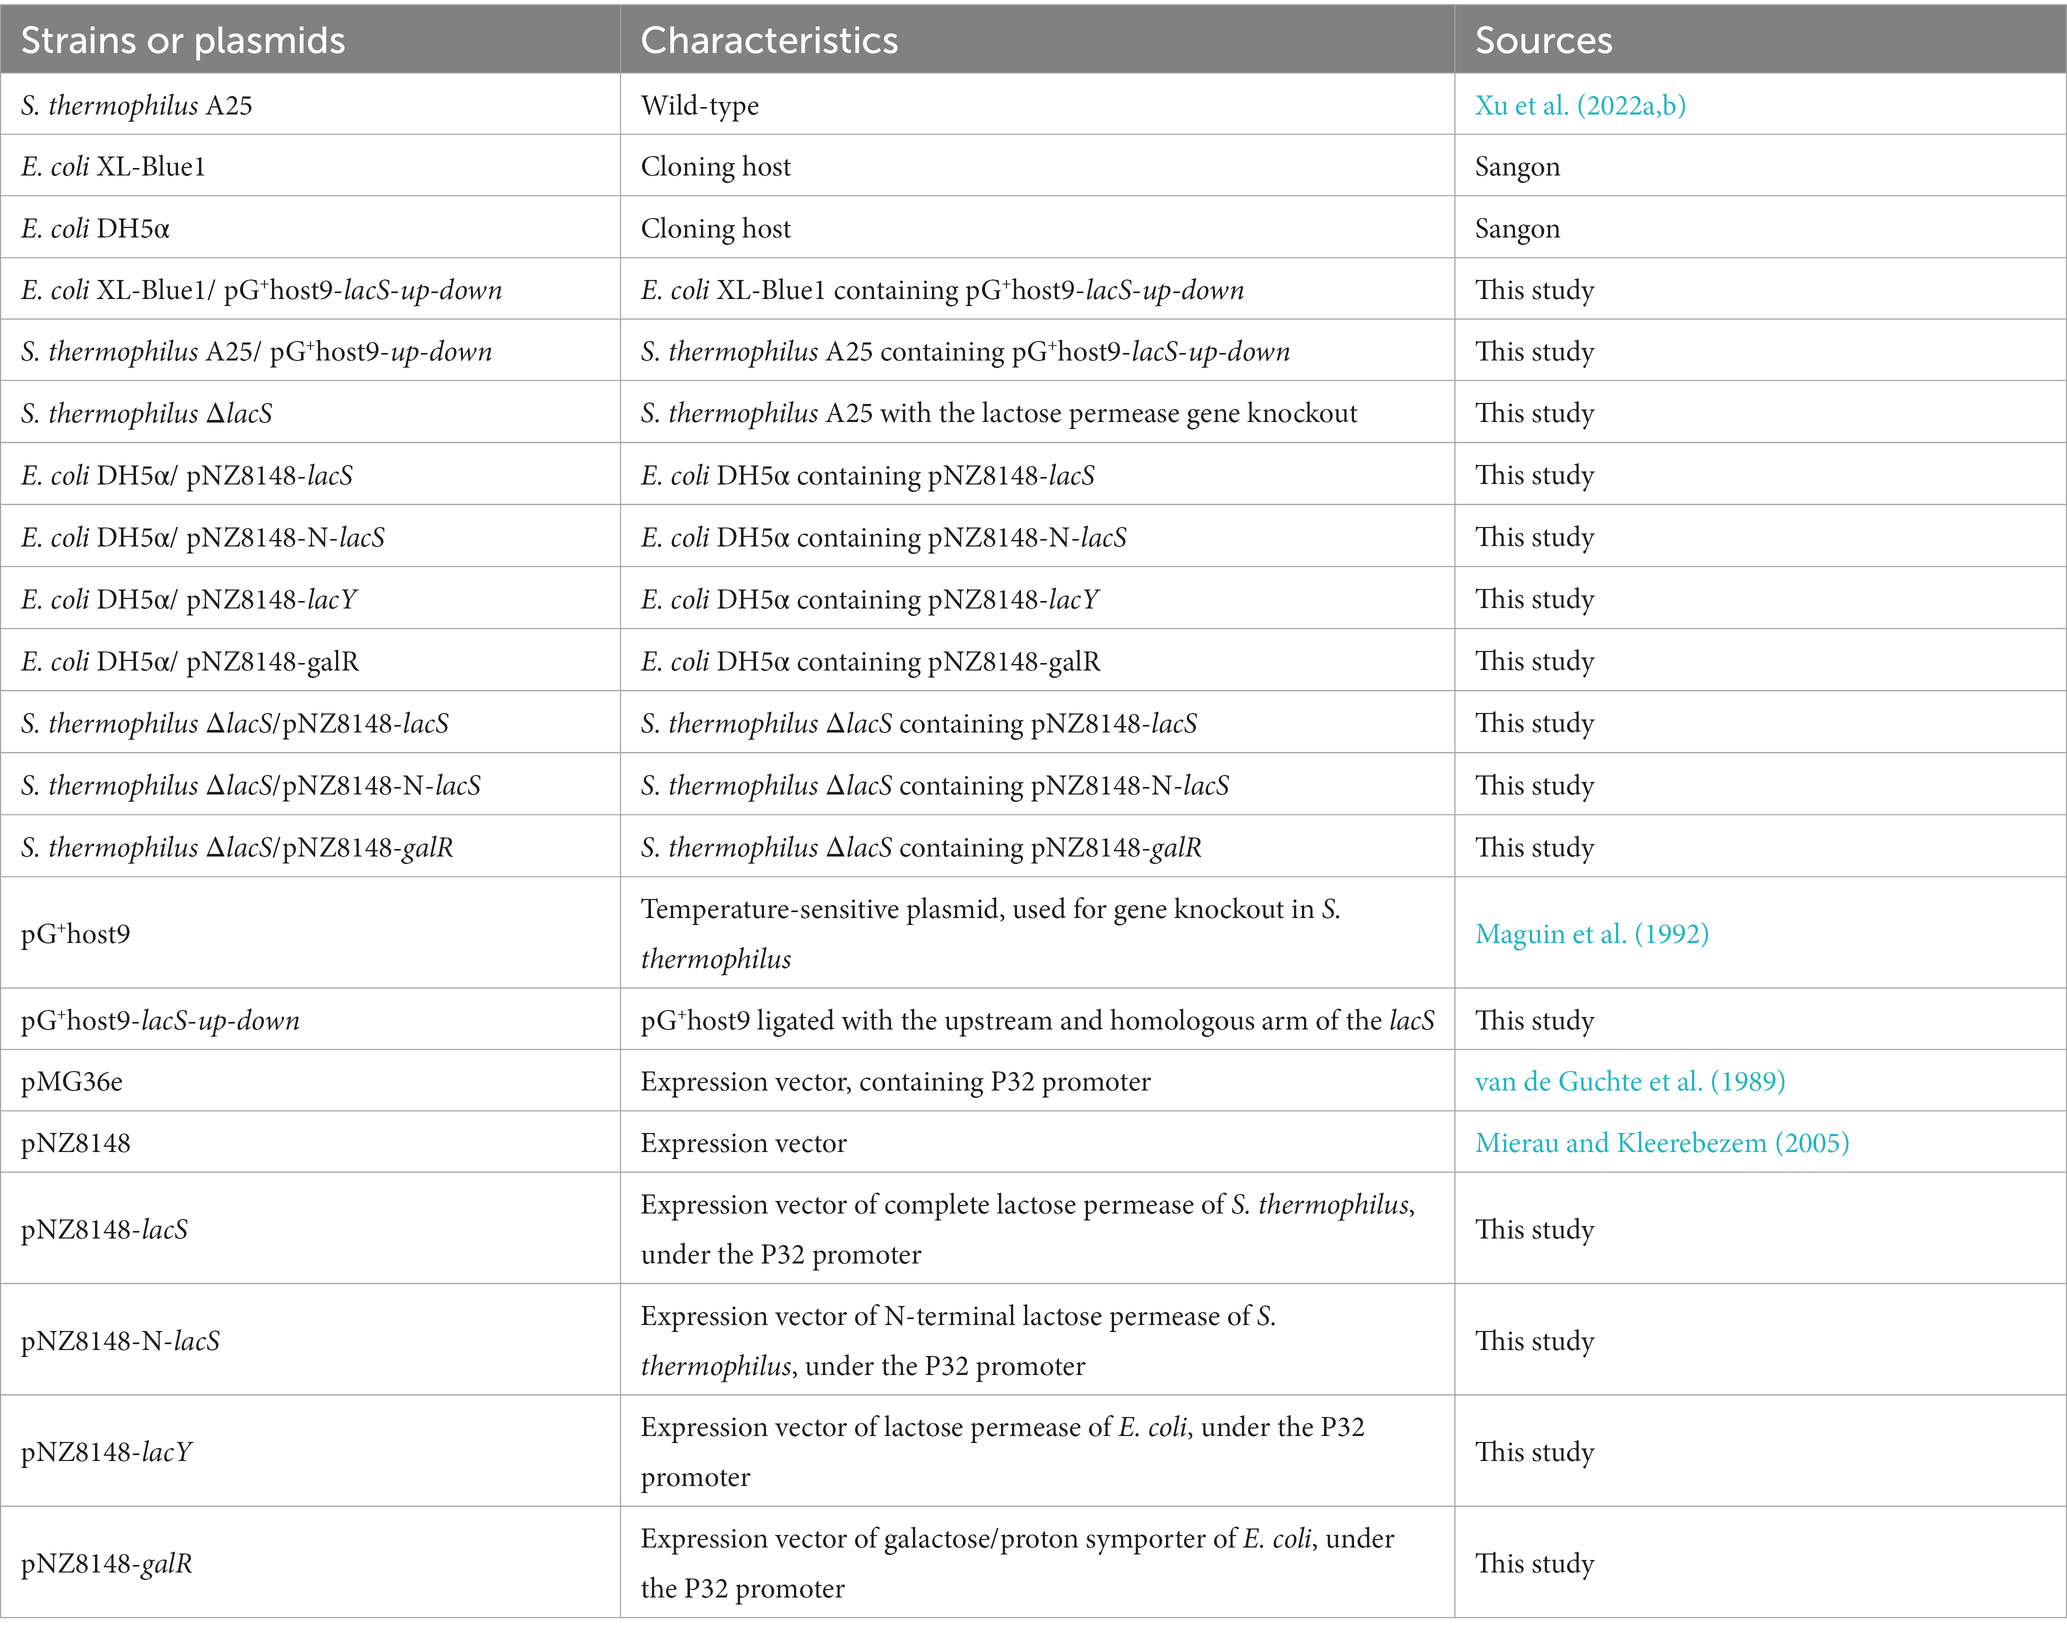Select 'Expression vector, containing P32 promoter' text
Viewport: 2067px width, 1633px height.
[895, 1081]
